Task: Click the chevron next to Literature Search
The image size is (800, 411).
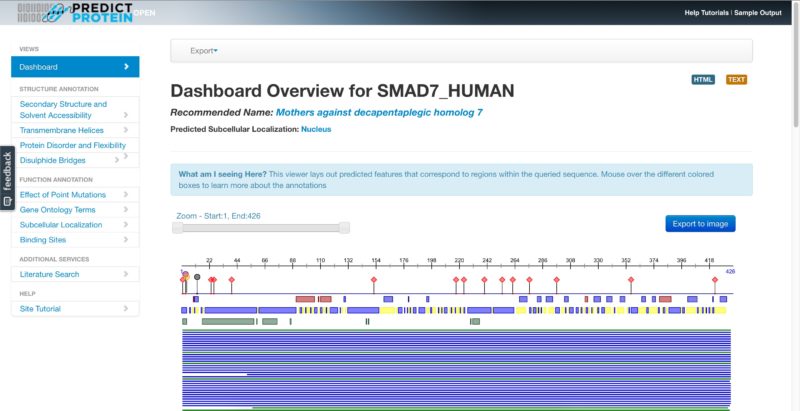Action: point(126,274)
